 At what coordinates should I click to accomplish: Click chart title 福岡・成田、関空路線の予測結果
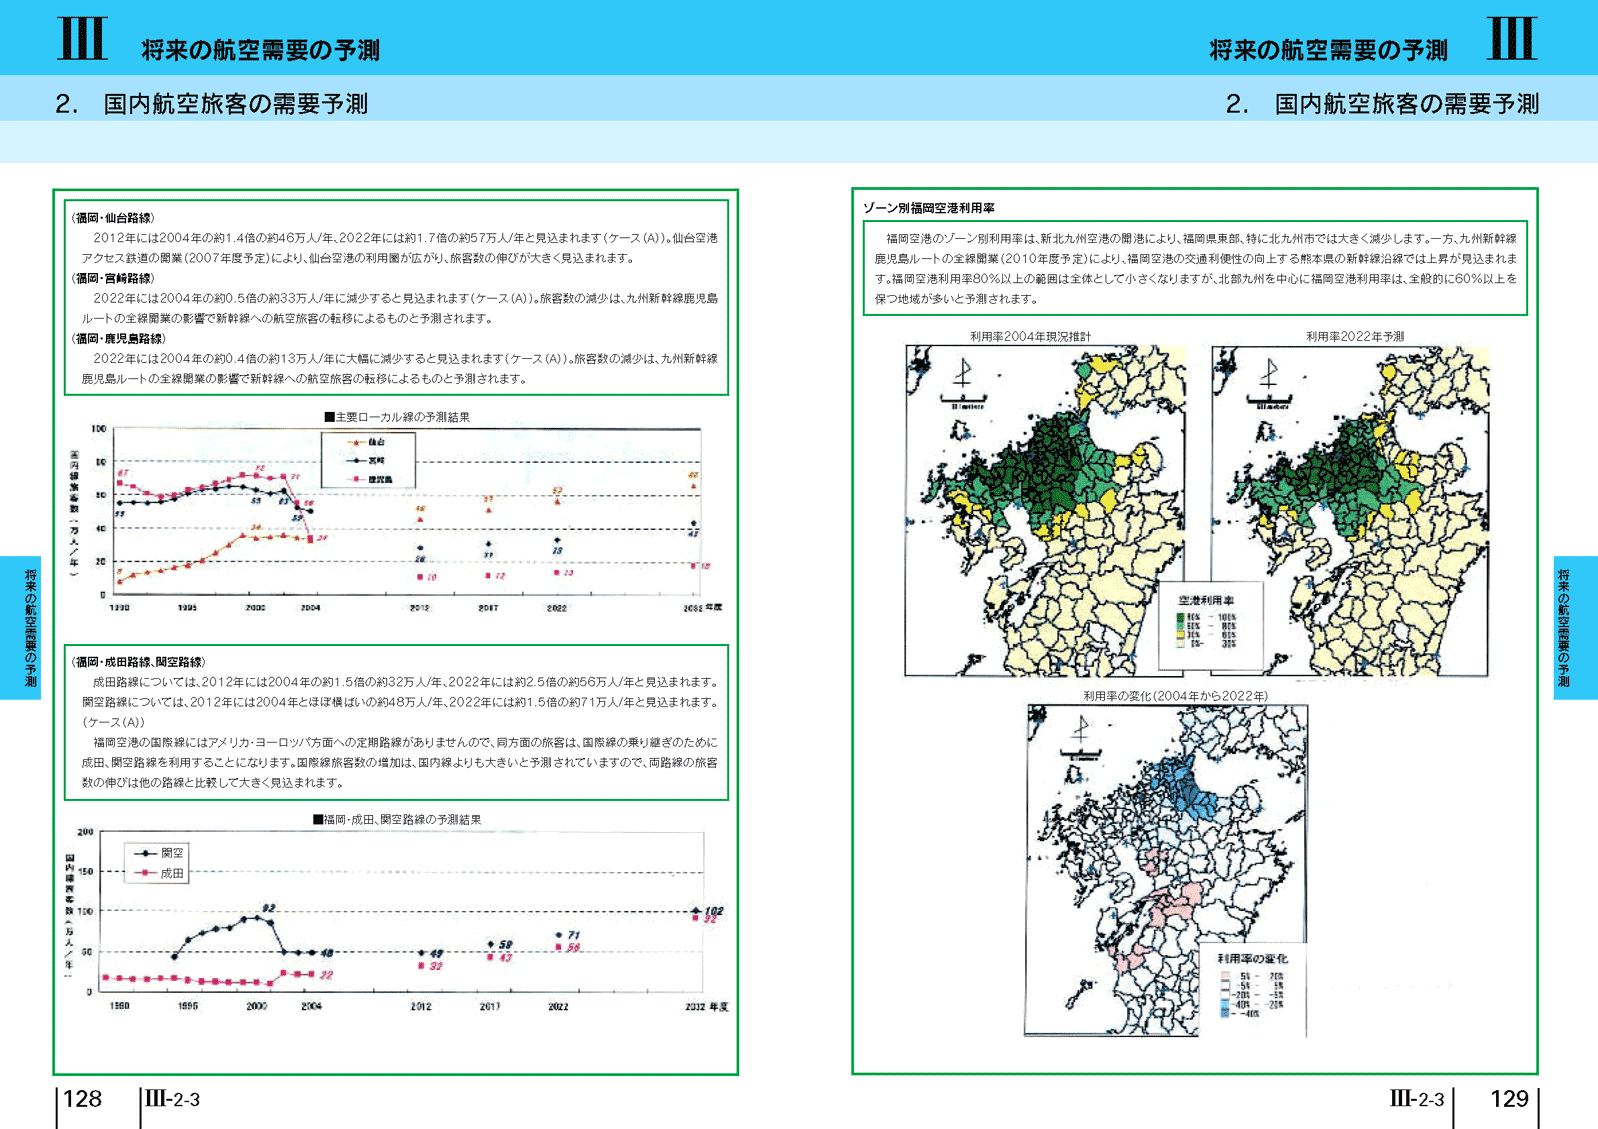click(x=397, y=819)
